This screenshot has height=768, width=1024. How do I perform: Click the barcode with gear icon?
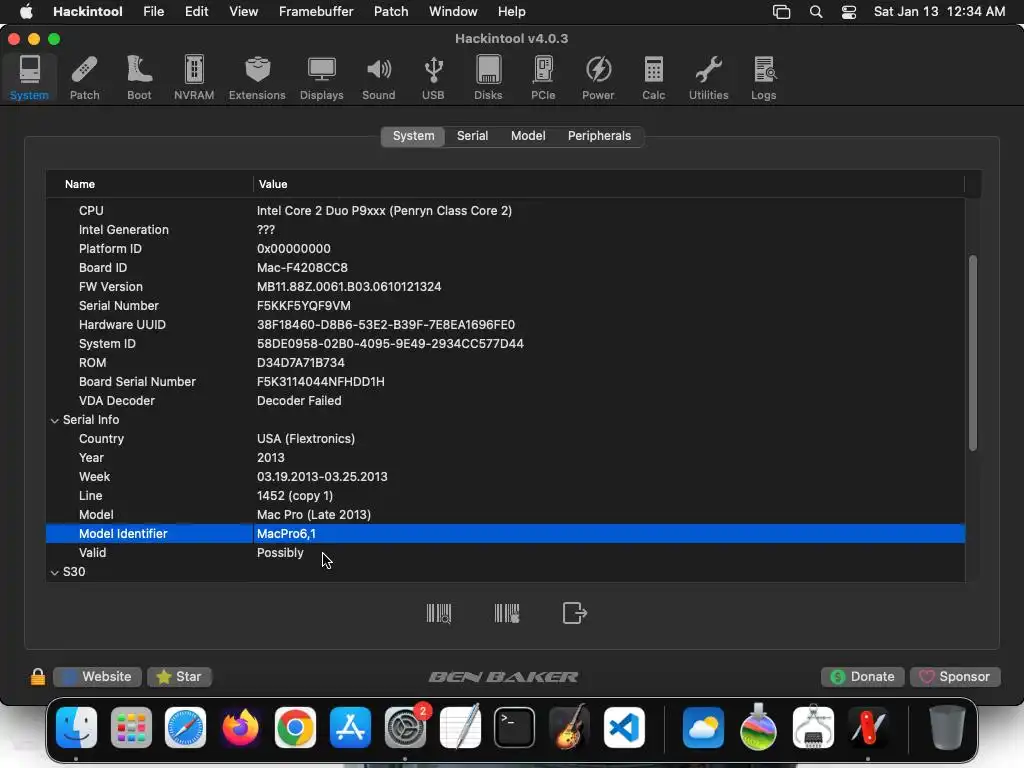coord(507,613)
